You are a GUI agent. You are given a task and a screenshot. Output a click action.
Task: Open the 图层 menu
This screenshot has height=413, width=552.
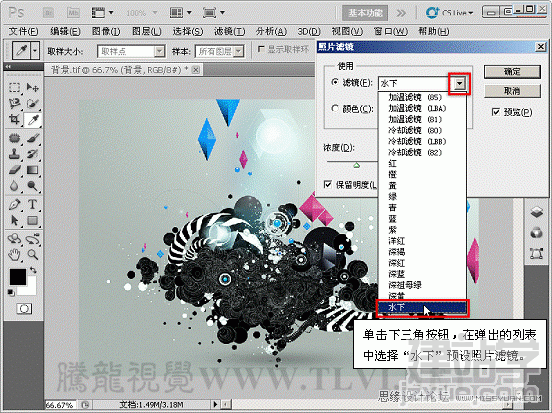tap(146, 32)
